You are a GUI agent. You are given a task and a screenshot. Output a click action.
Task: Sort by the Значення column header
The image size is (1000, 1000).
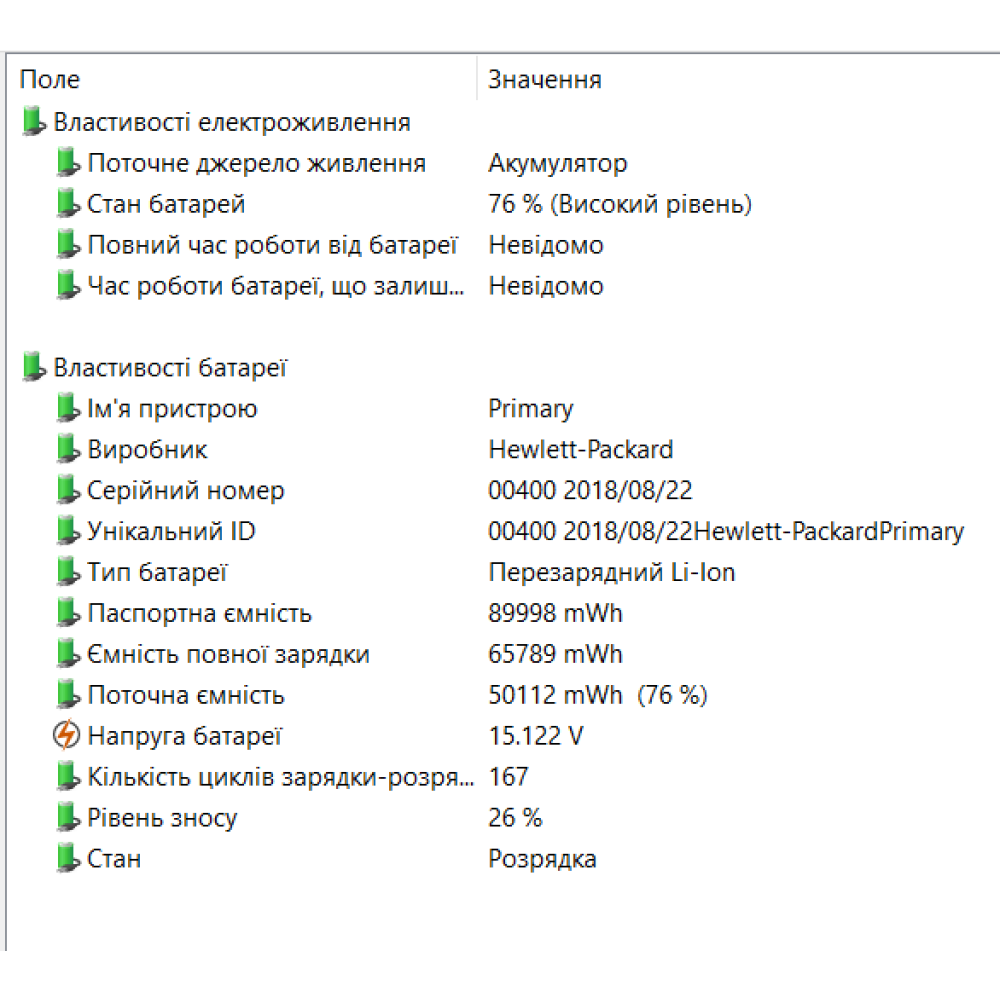[x=545, y=80]
